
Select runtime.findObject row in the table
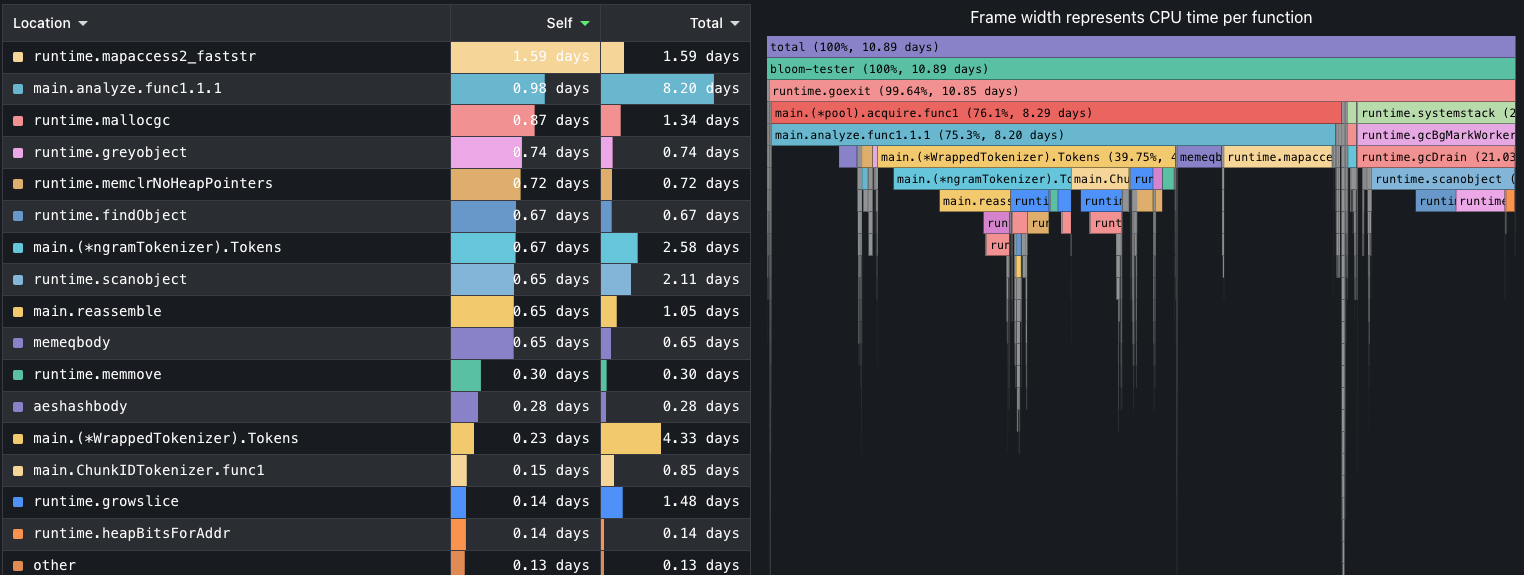tap(376, 216)
